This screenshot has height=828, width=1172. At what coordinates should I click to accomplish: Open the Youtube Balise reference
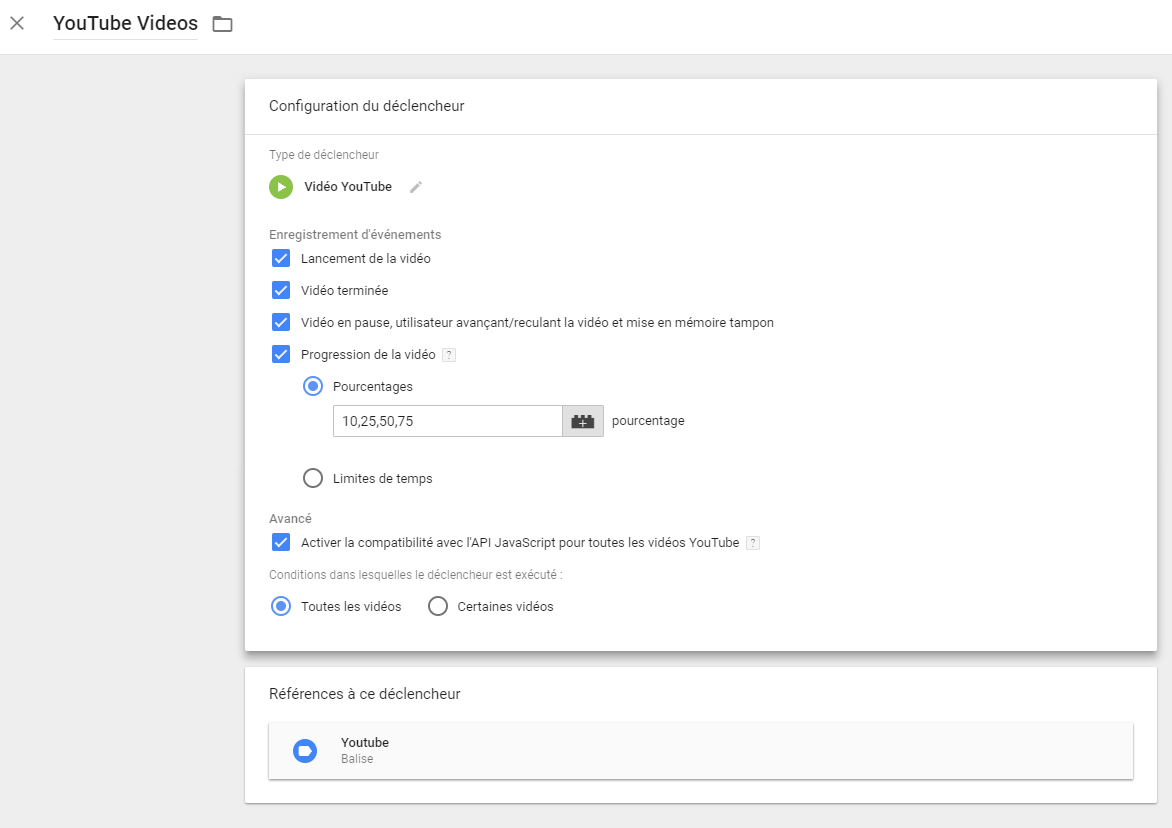coord(700,750)
